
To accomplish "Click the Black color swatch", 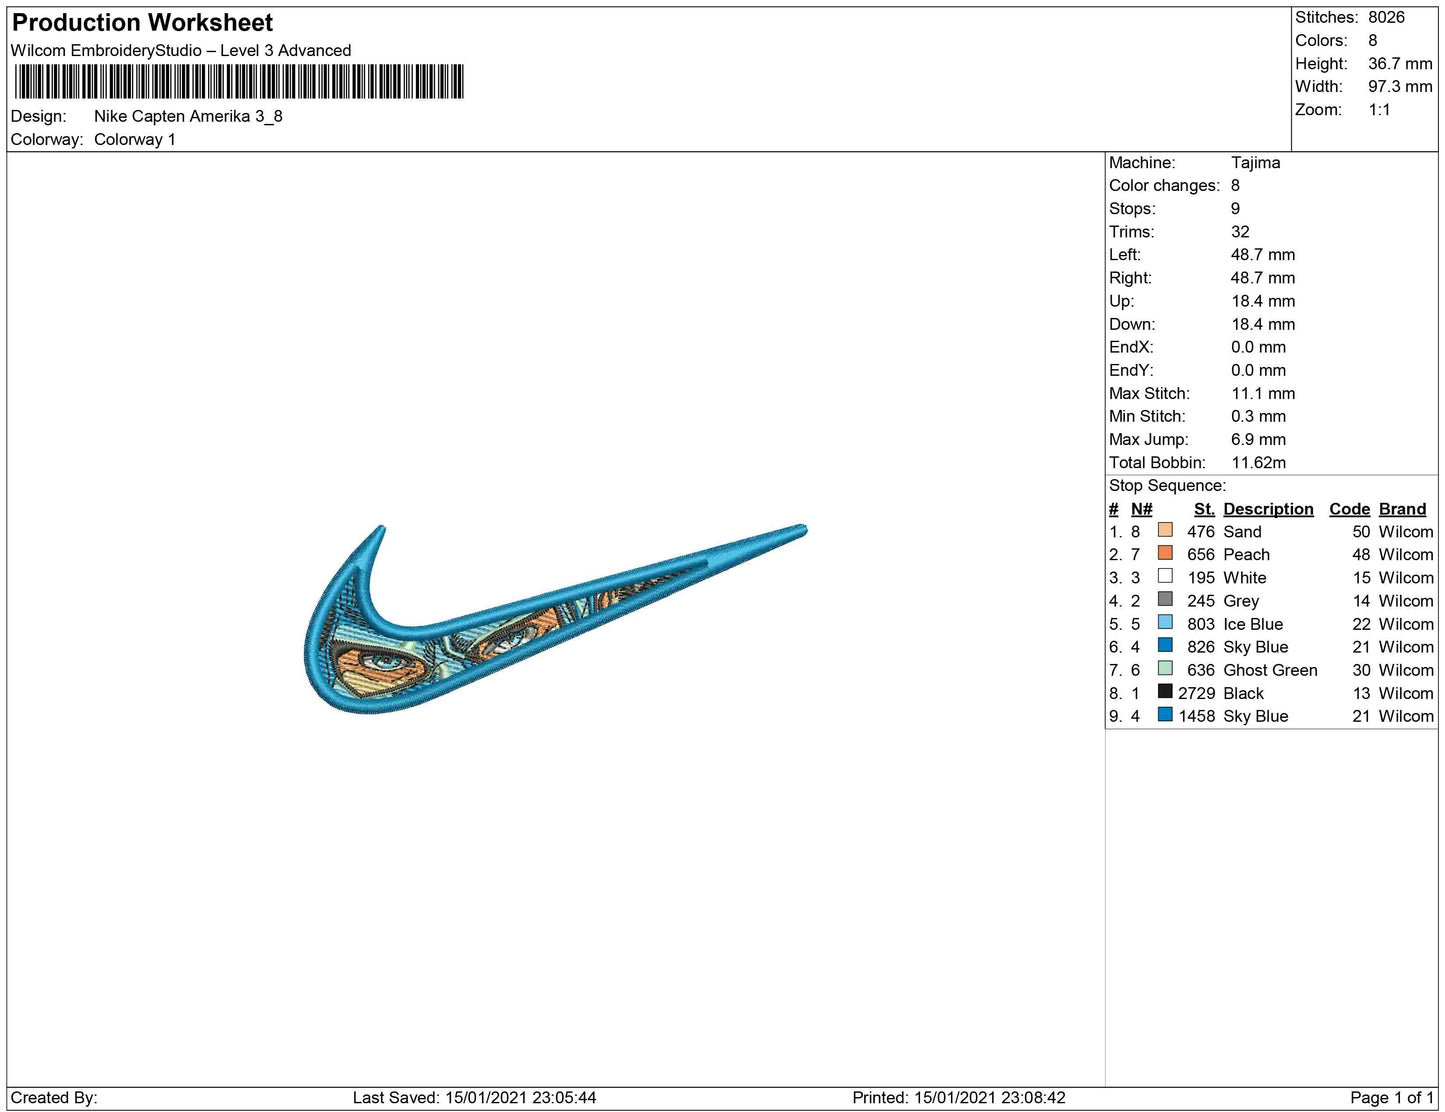I will pyautogui.click(x=1165, y=691).
